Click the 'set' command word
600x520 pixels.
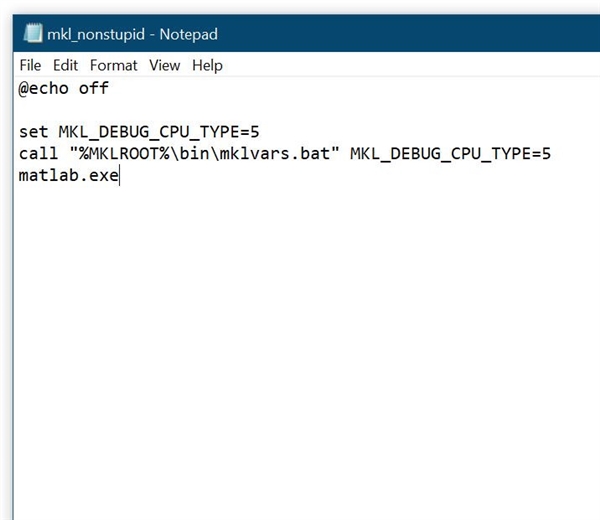pyautogui.click(x=34, y=132)
